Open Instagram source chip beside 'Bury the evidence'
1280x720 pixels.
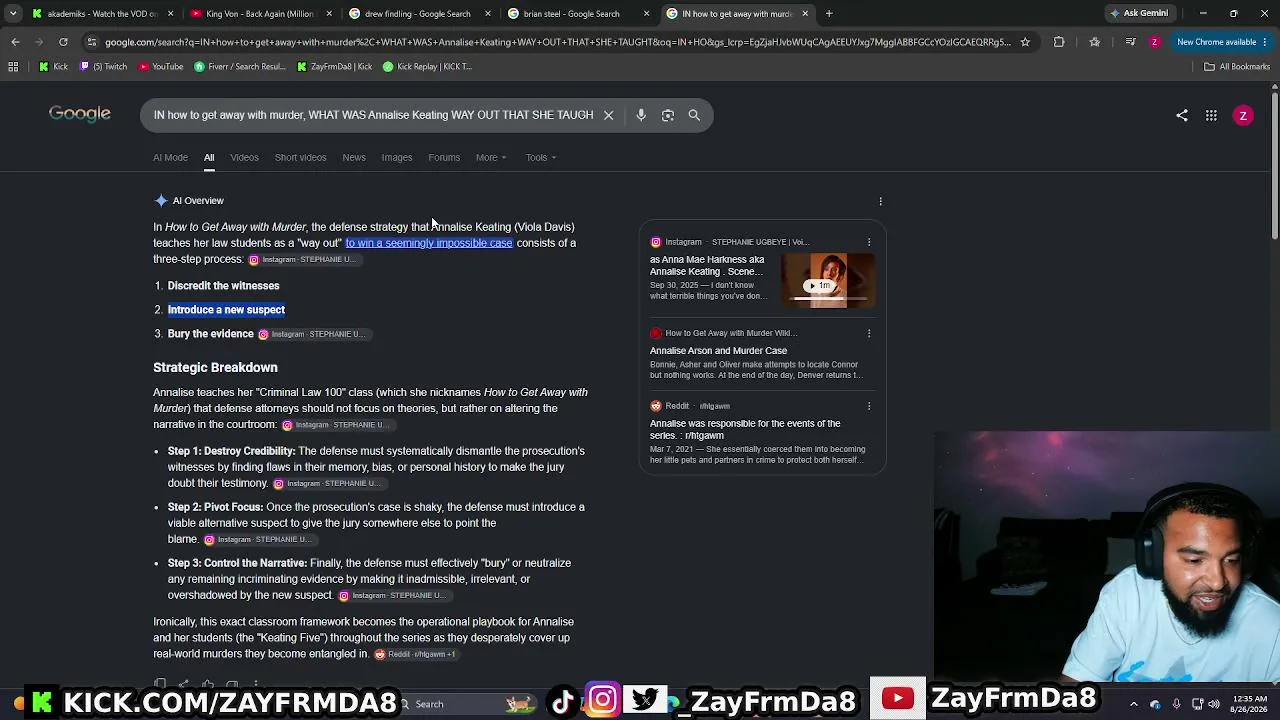pos(313,334)
